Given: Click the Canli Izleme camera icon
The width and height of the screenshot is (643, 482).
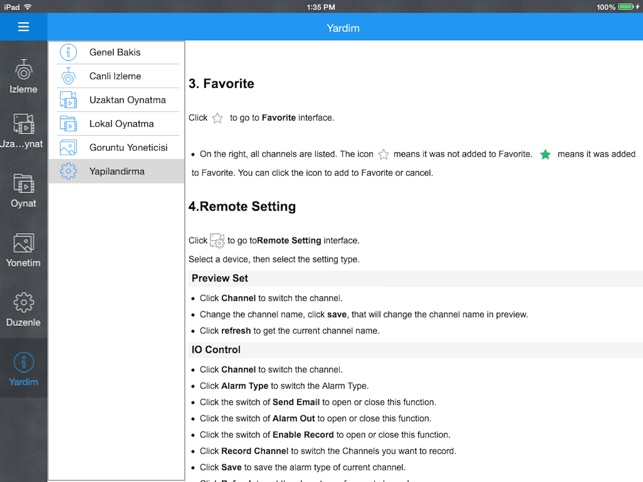Looking at the screenshot, I should point(68,76).
